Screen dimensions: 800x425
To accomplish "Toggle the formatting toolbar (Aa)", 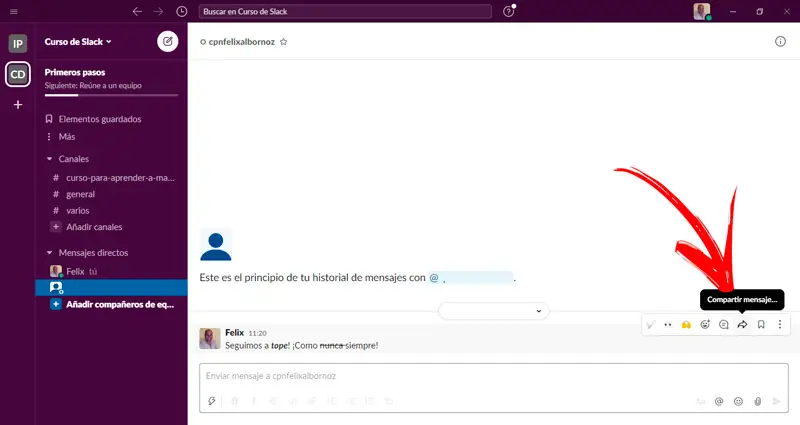I will click(700, 402).
